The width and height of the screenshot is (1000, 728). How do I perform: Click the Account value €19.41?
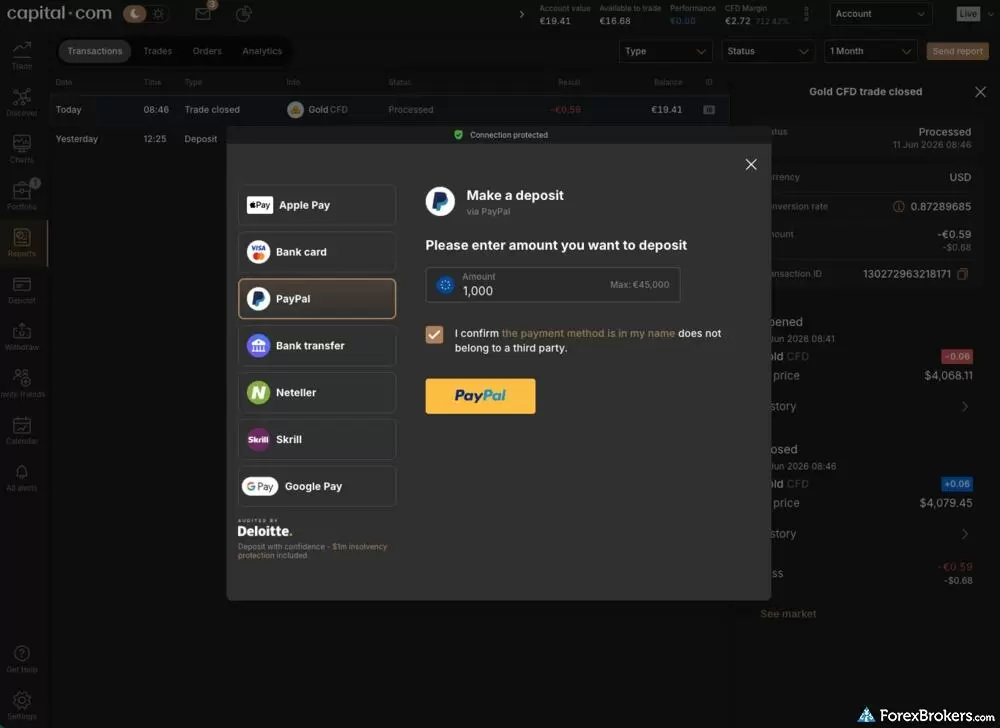click(x=555, y=21)
